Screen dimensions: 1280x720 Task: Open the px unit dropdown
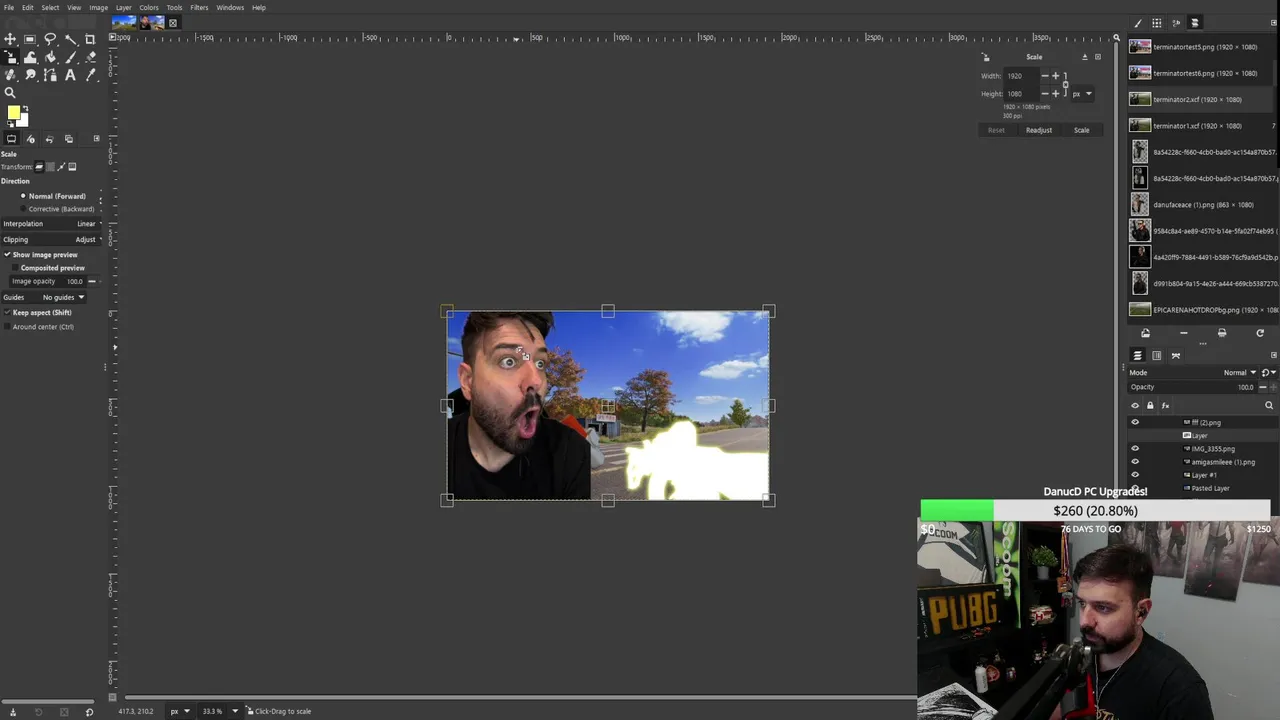tap(1082, 94)
